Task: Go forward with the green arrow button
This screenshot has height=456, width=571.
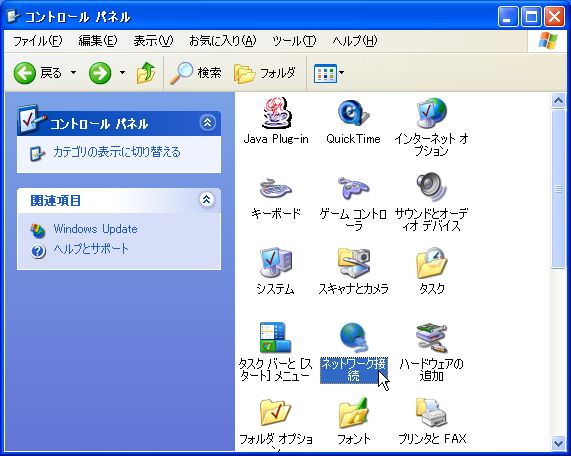Action: click(x=100, y=73)
